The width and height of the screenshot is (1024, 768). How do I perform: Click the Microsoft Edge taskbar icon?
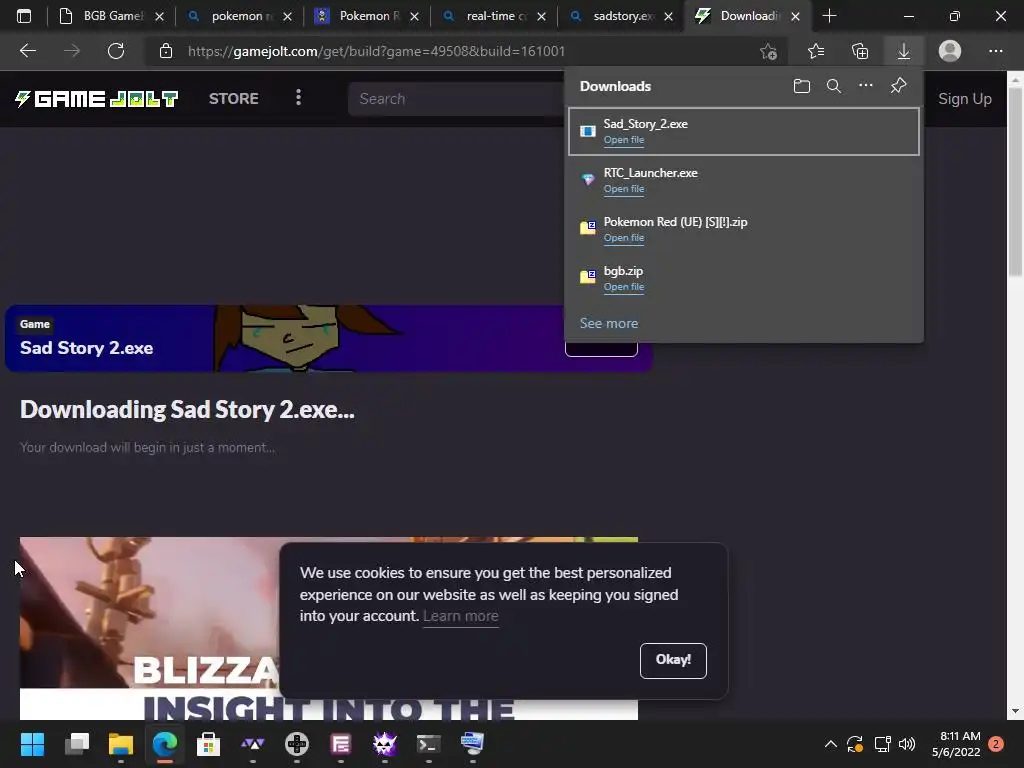(165, 744)
